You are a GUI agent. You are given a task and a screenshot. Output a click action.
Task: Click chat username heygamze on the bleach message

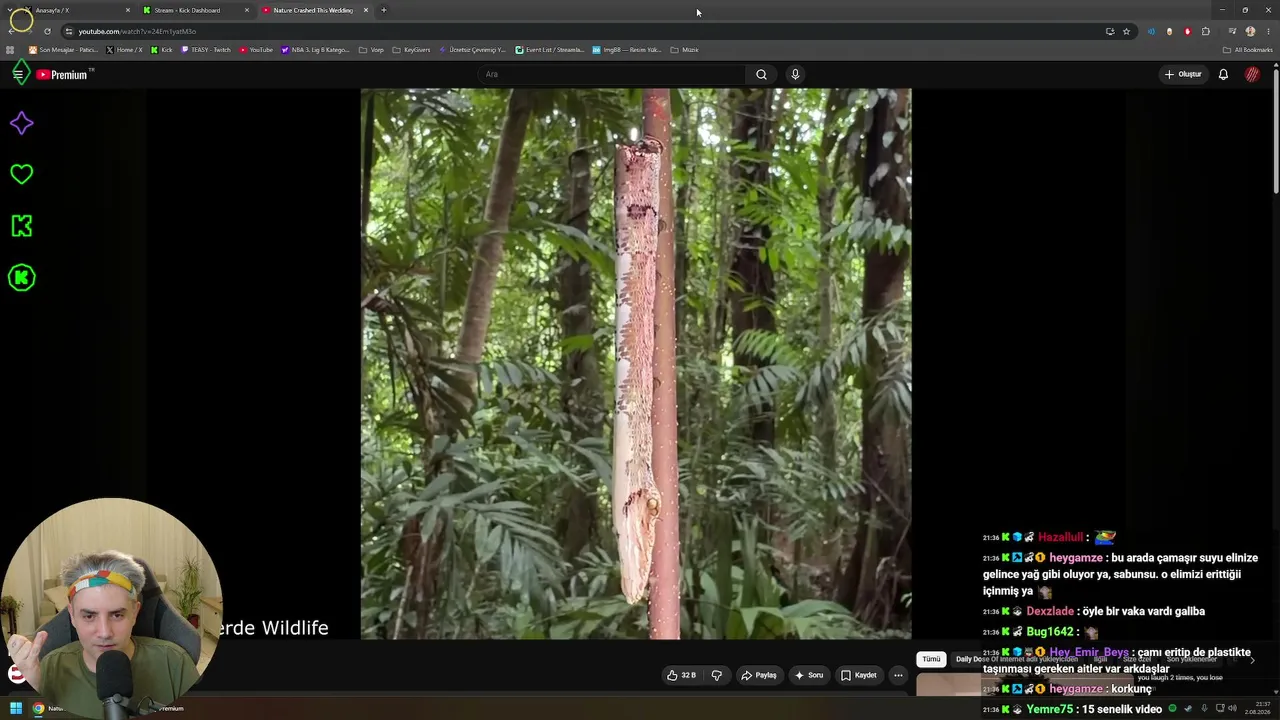(1076, 558)
